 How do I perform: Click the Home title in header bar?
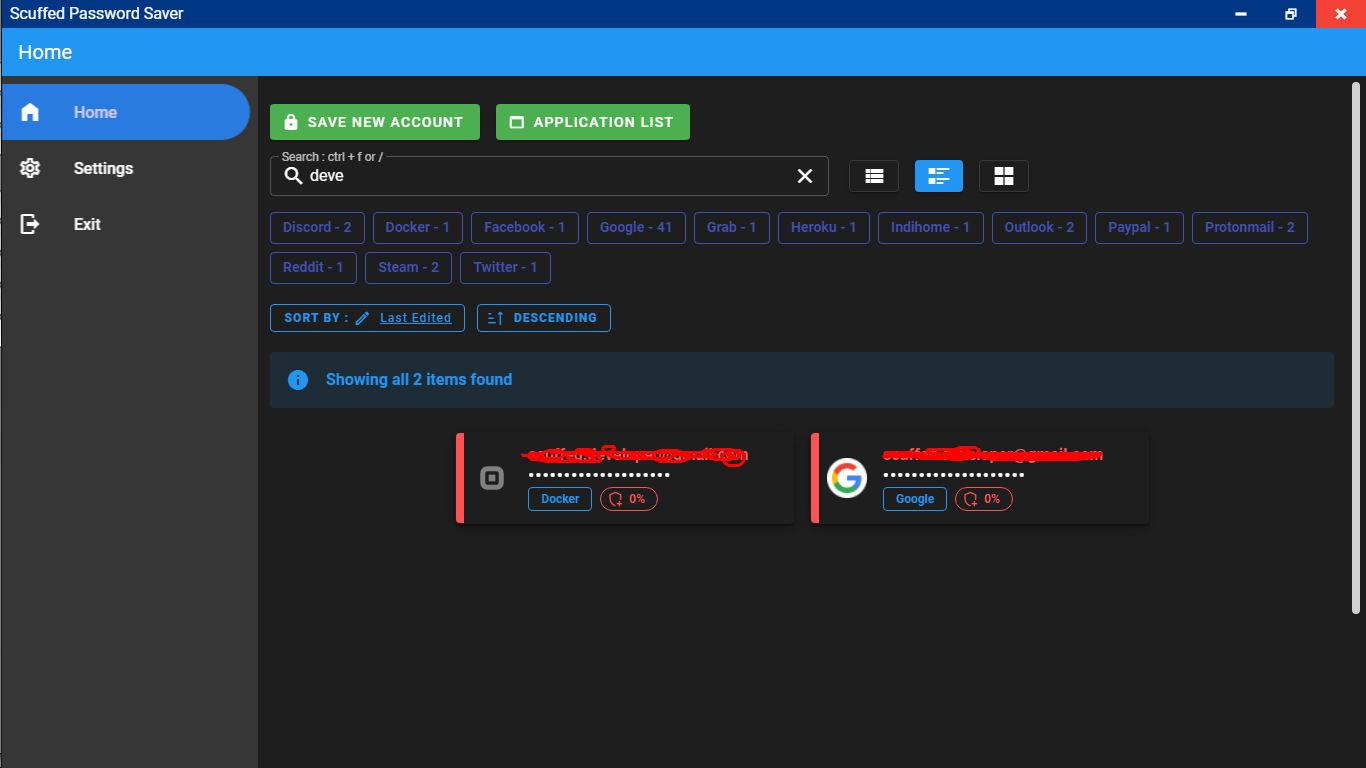coord(45,52)
